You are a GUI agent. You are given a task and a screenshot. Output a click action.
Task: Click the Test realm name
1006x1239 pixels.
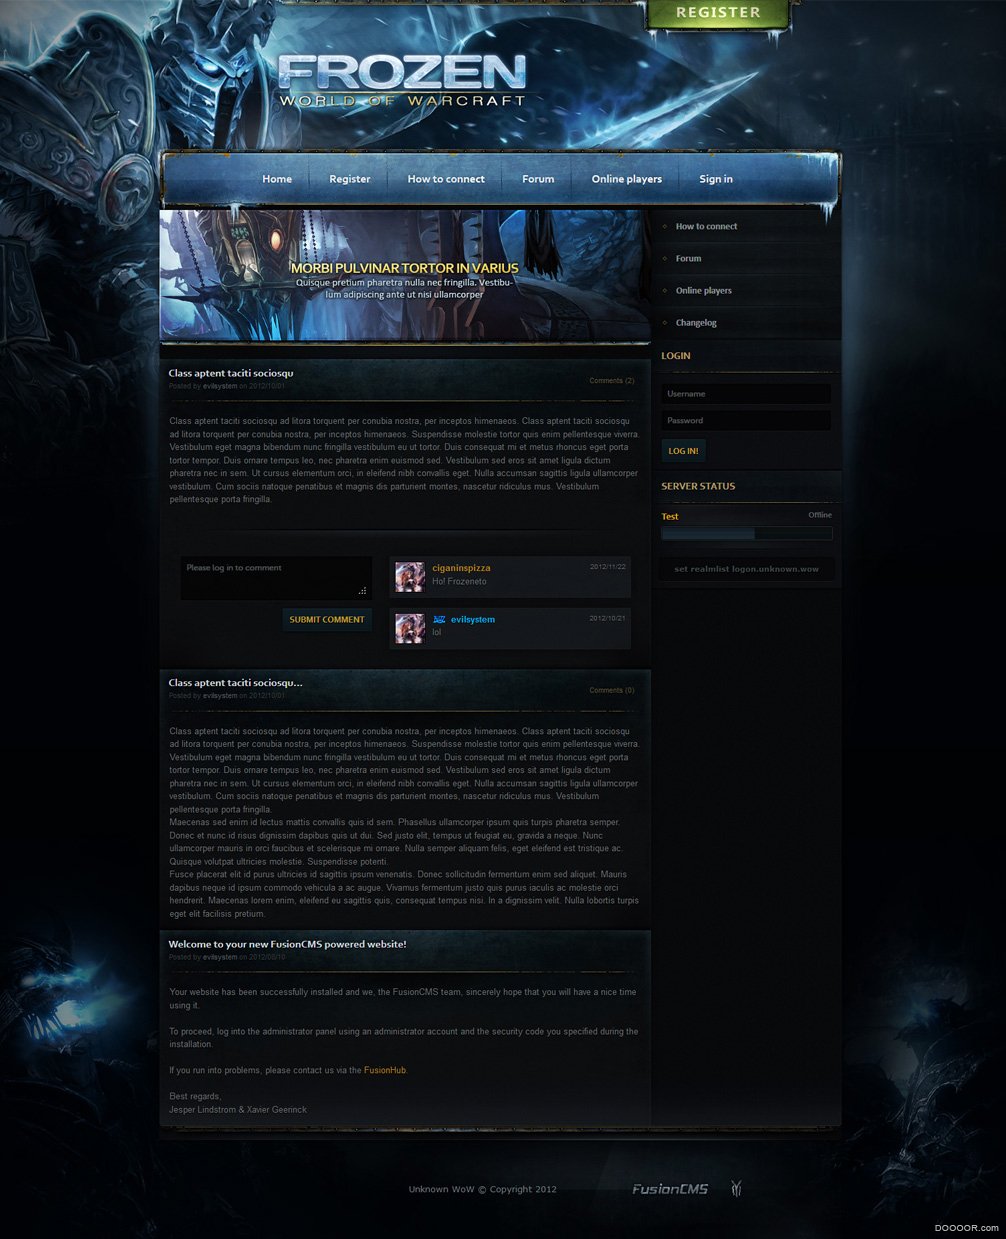click(x=670, y=516)
